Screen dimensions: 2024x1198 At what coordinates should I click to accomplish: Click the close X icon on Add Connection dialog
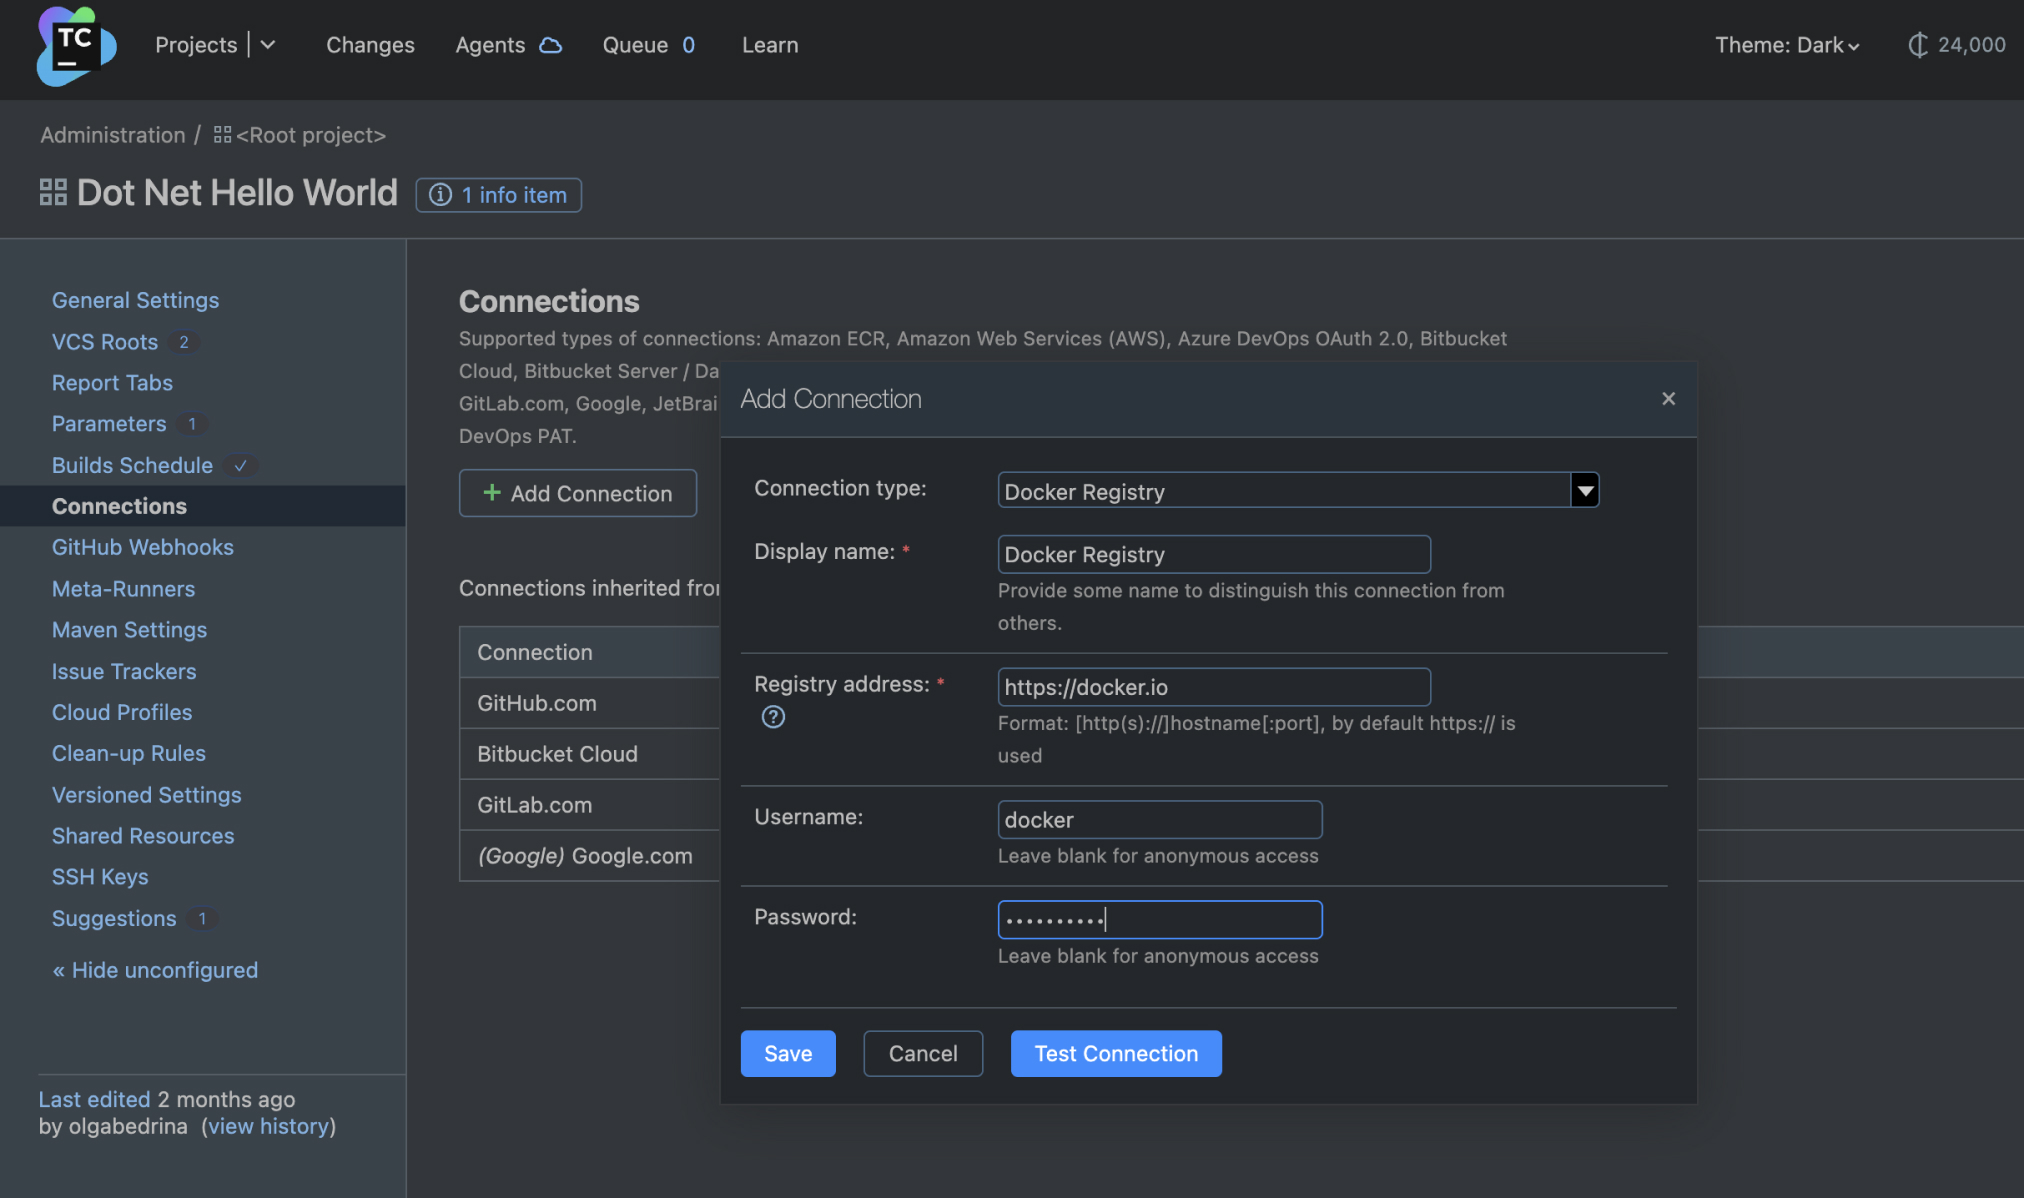(1669, 399)
